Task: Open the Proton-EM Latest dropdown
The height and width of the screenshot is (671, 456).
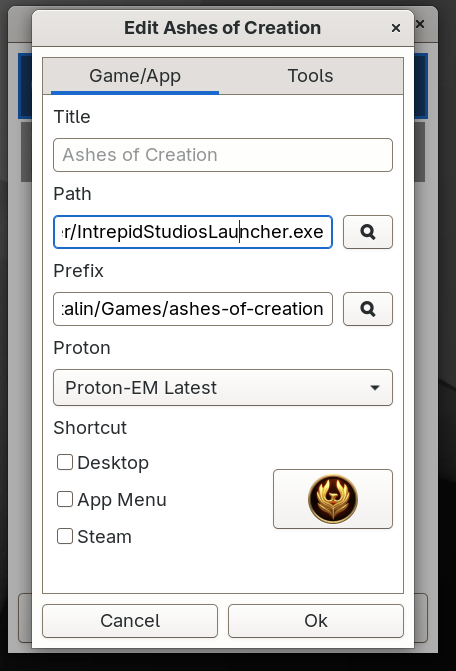Action: (223, 388)
